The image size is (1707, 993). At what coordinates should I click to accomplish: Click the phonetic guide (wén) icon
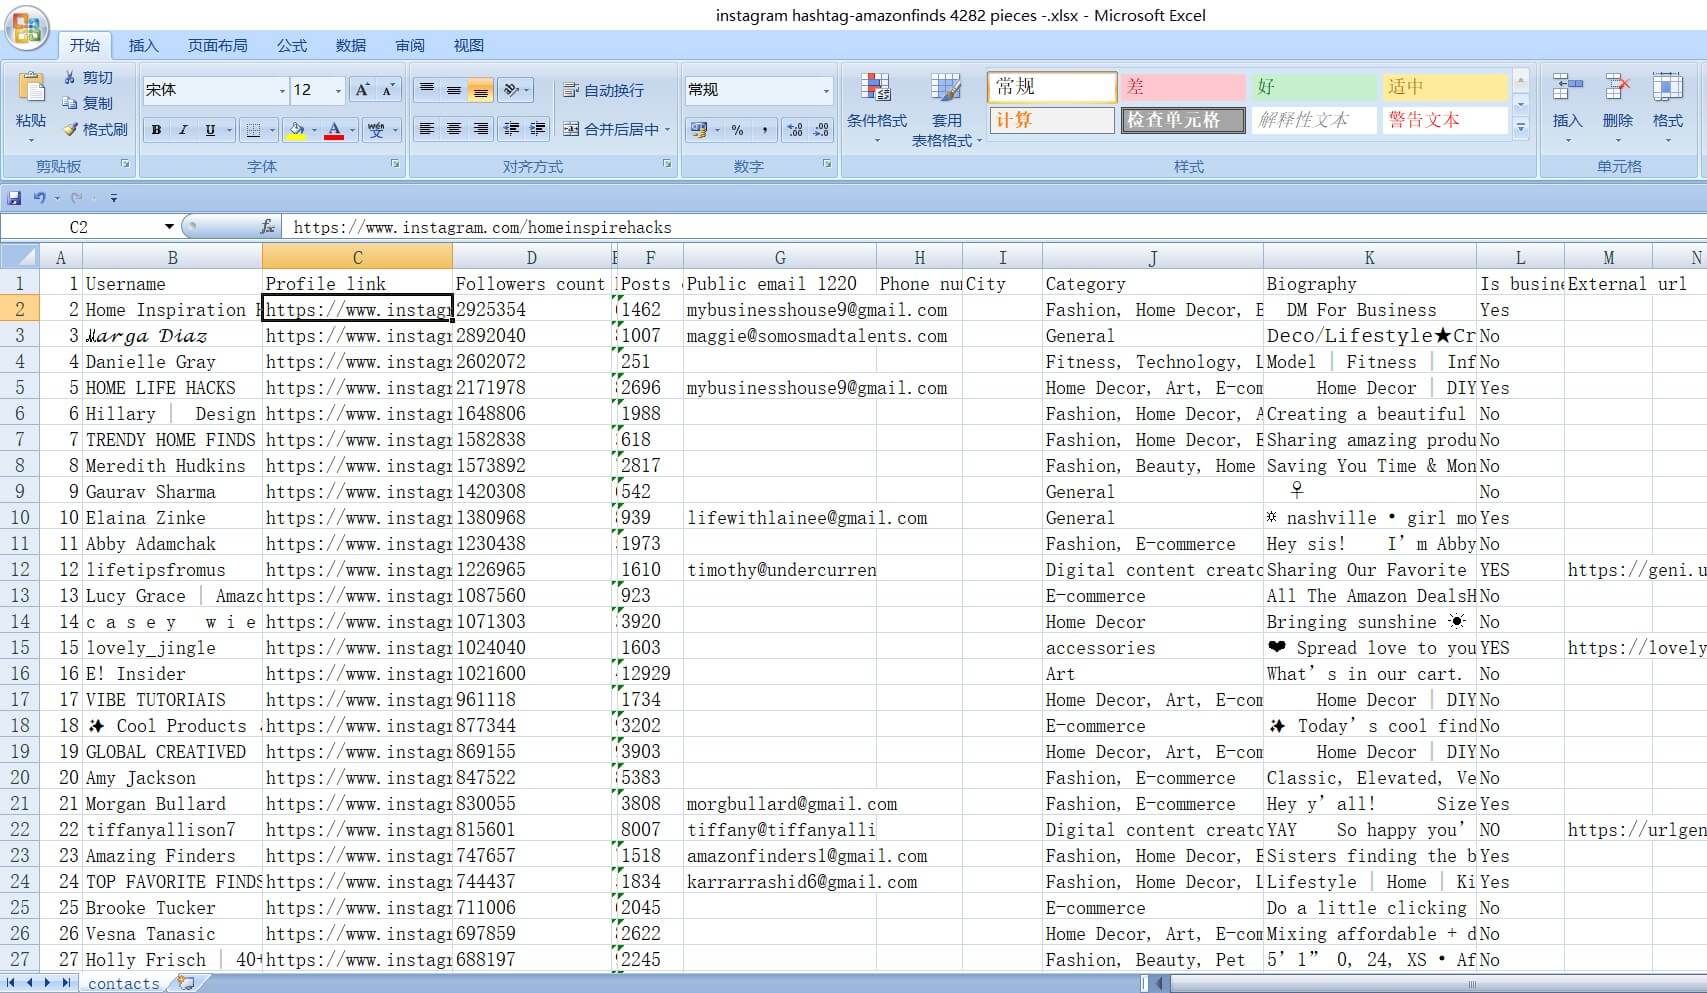pos(376,130)
